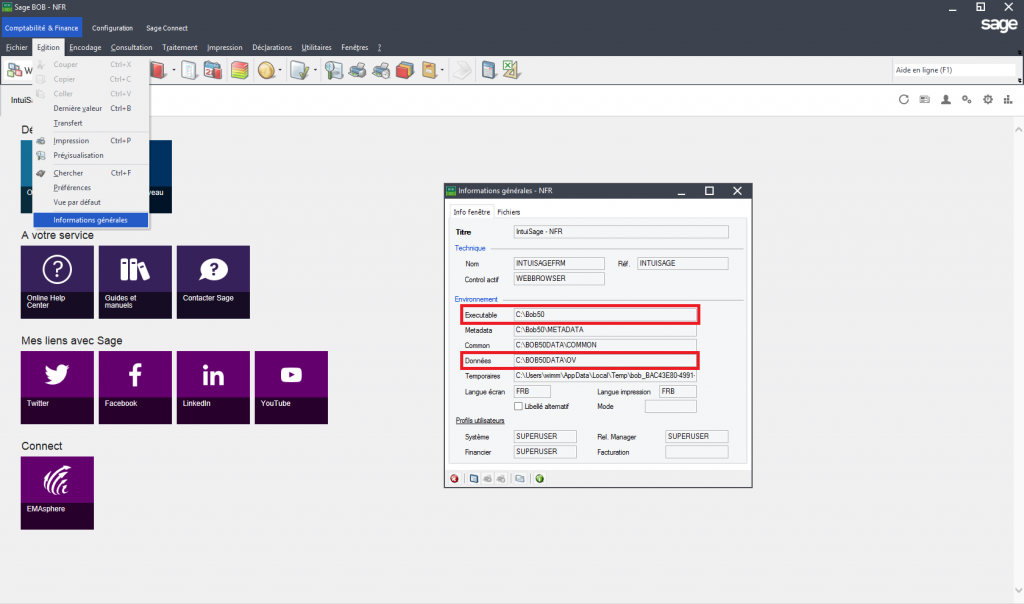
Task: Switch to the Info fenêtre tab
Action: coord(472,212)
